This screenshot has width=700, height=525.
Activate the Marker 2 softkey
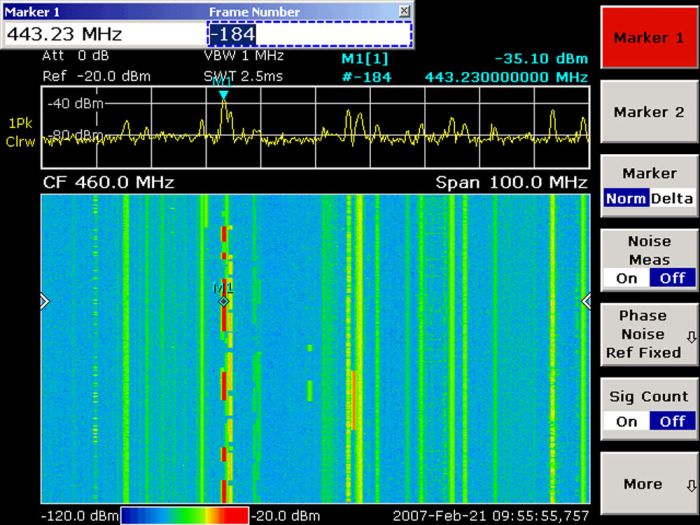coord(649,112)
